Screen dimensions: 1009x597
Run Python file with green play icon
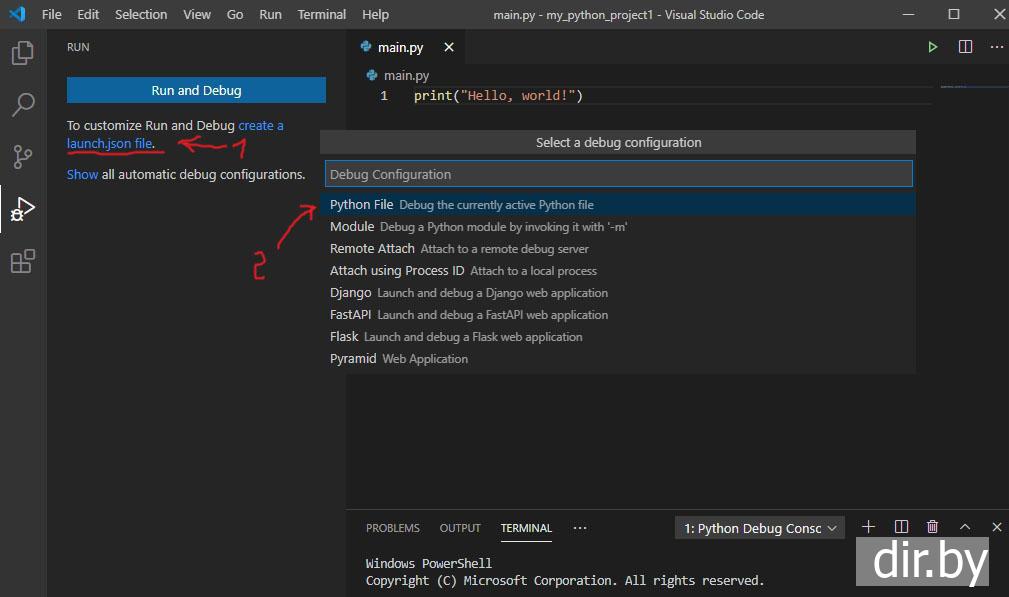(932, 47)
